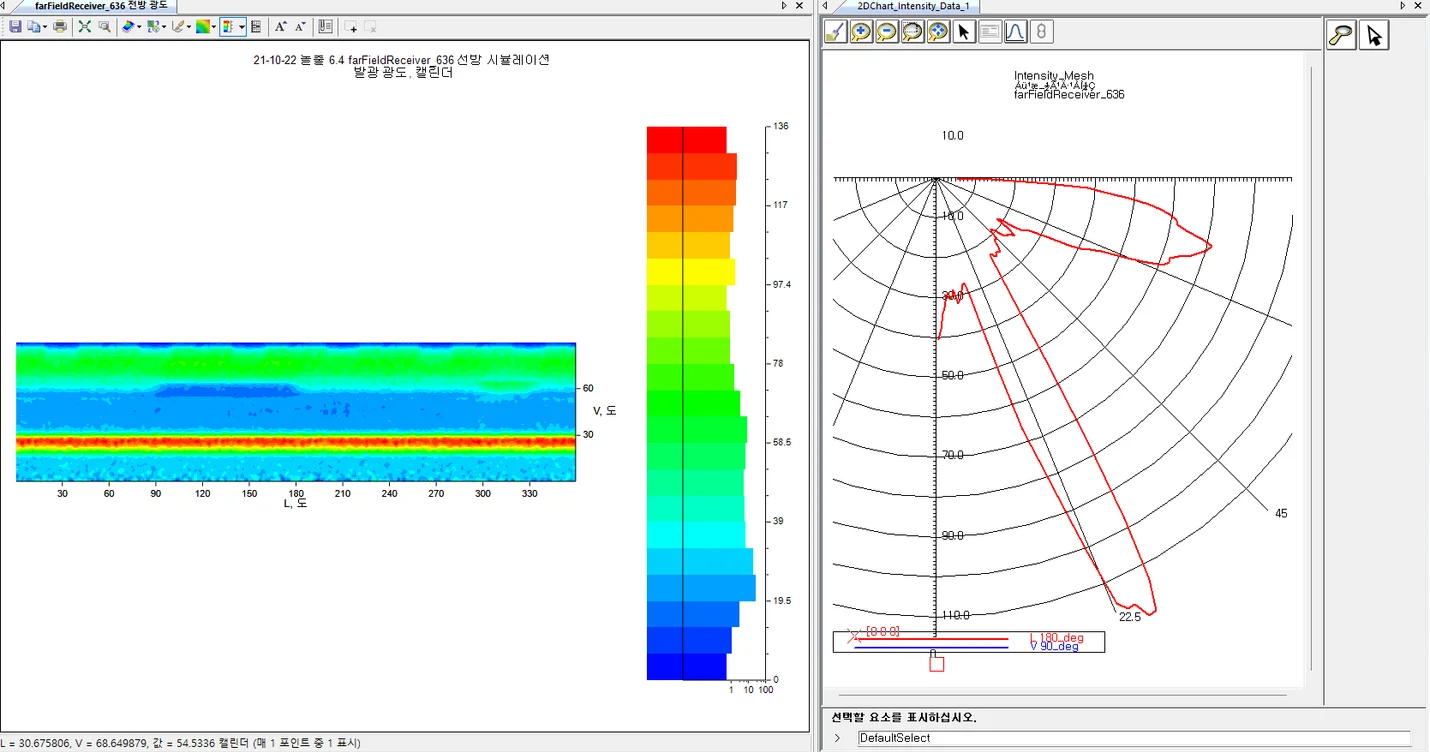This screenshot has height=752, width=1430.
Task: Click the red top color scale band
Action: pos(686,140)
